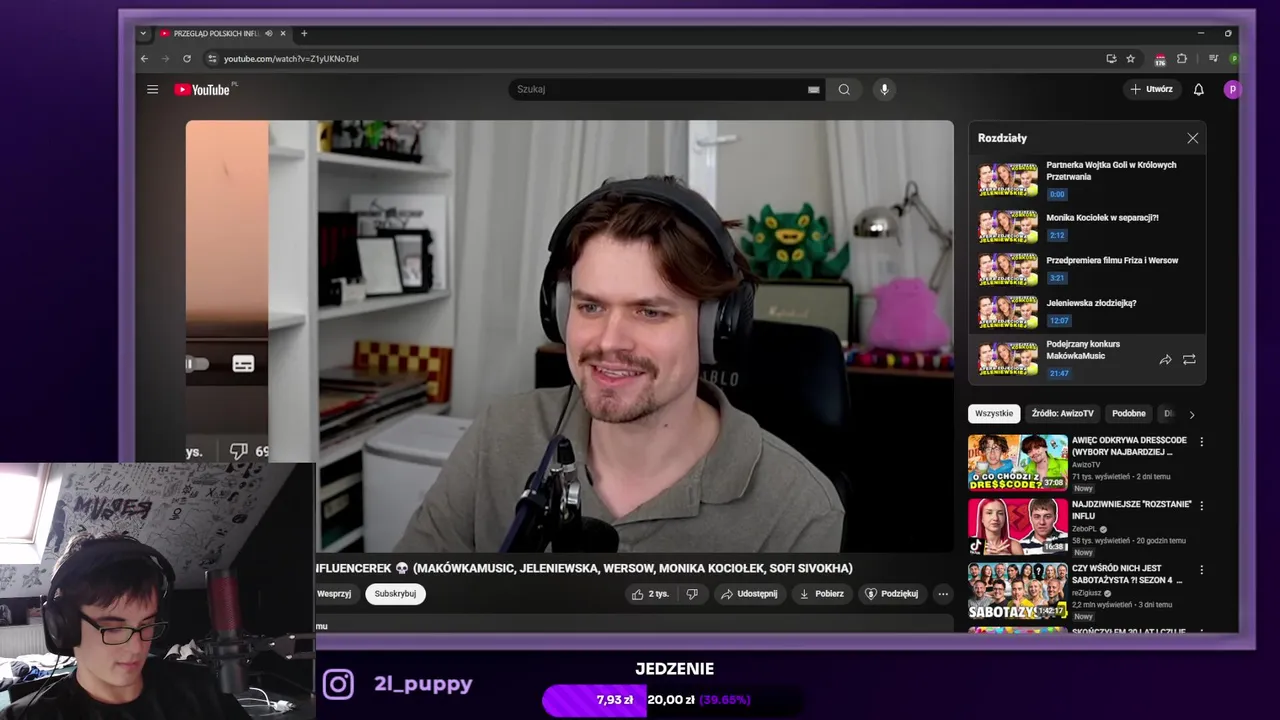Open options for CZY WŚRÓD NICH JEST video
The height and width of the screenshot is (720, 1280).
1201,569
